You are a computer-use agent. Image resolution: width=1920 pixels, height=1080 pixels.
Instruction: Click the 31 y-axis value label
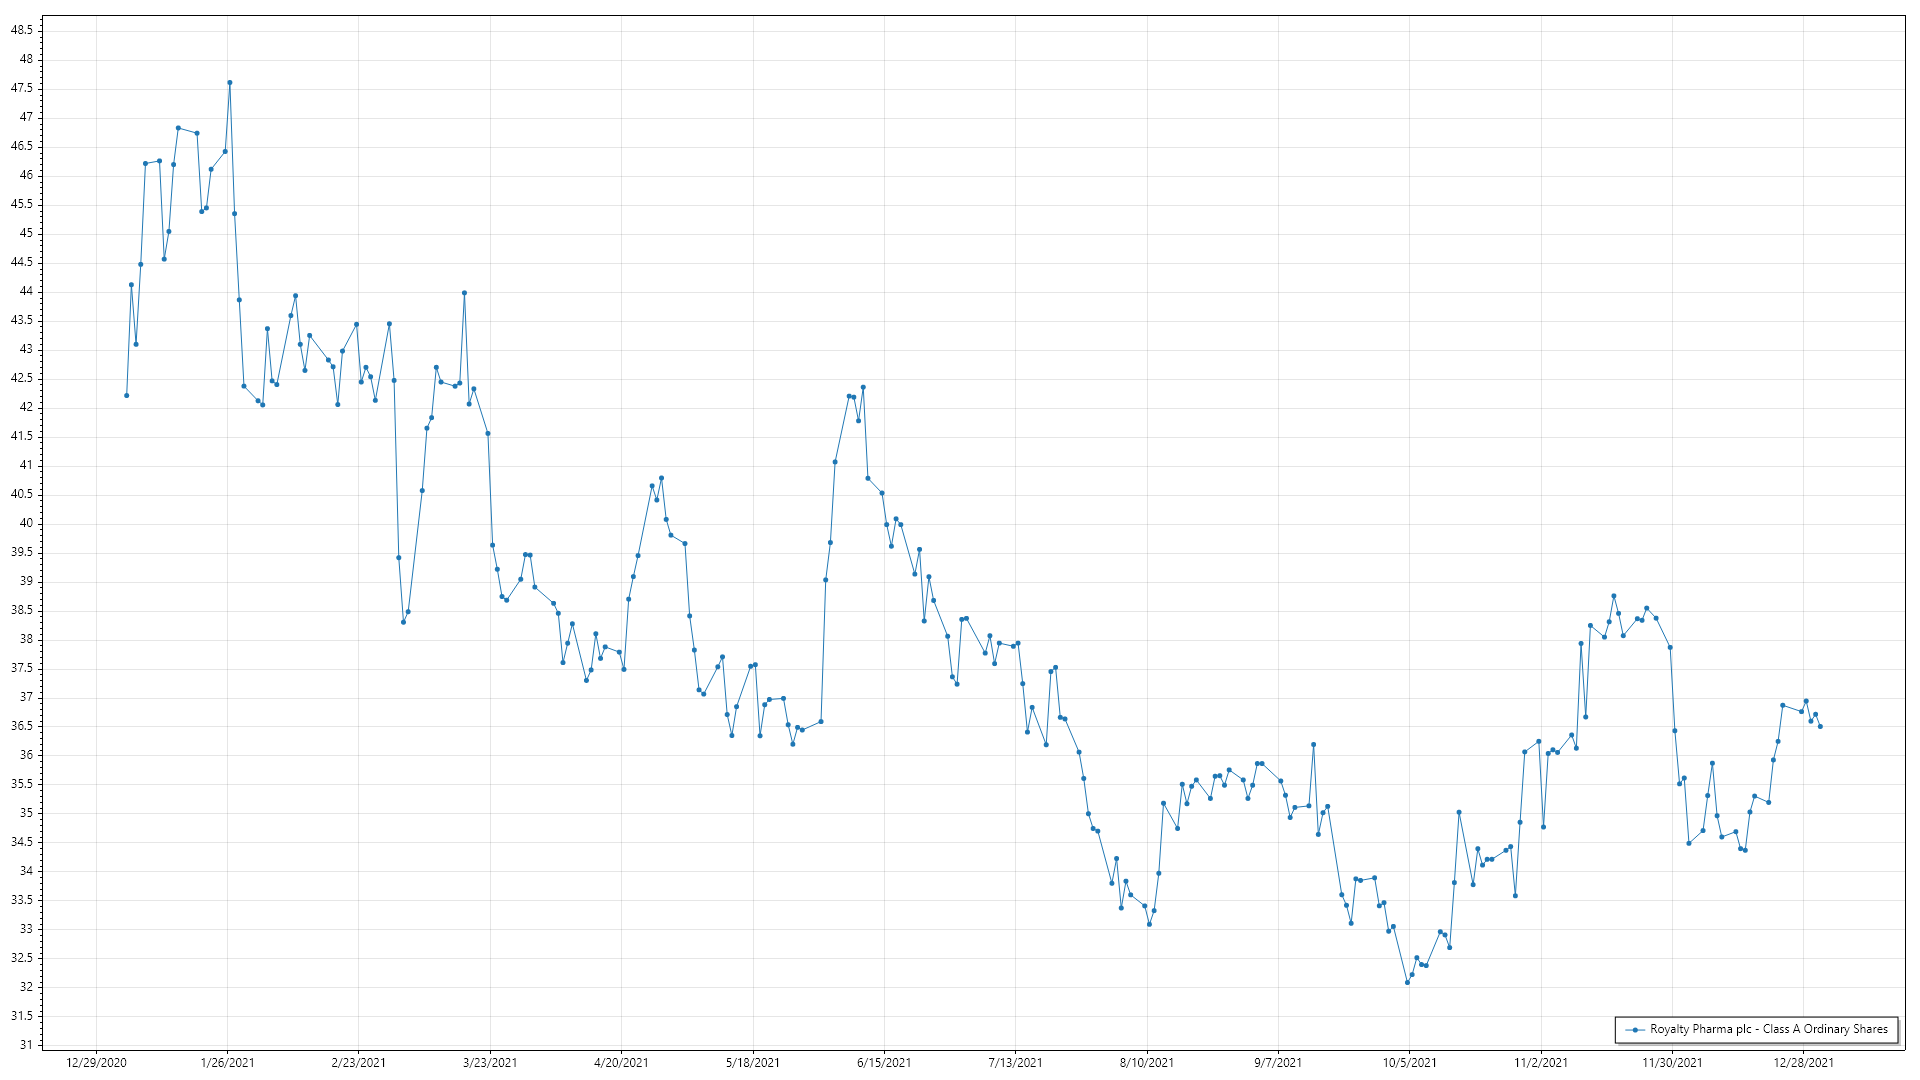tap(26, 1045)
